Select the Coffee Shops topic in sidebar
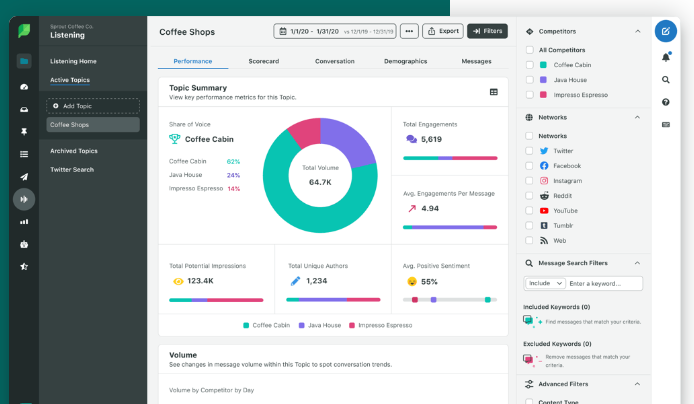Screen dimensions: 694x404 point(93,125)
